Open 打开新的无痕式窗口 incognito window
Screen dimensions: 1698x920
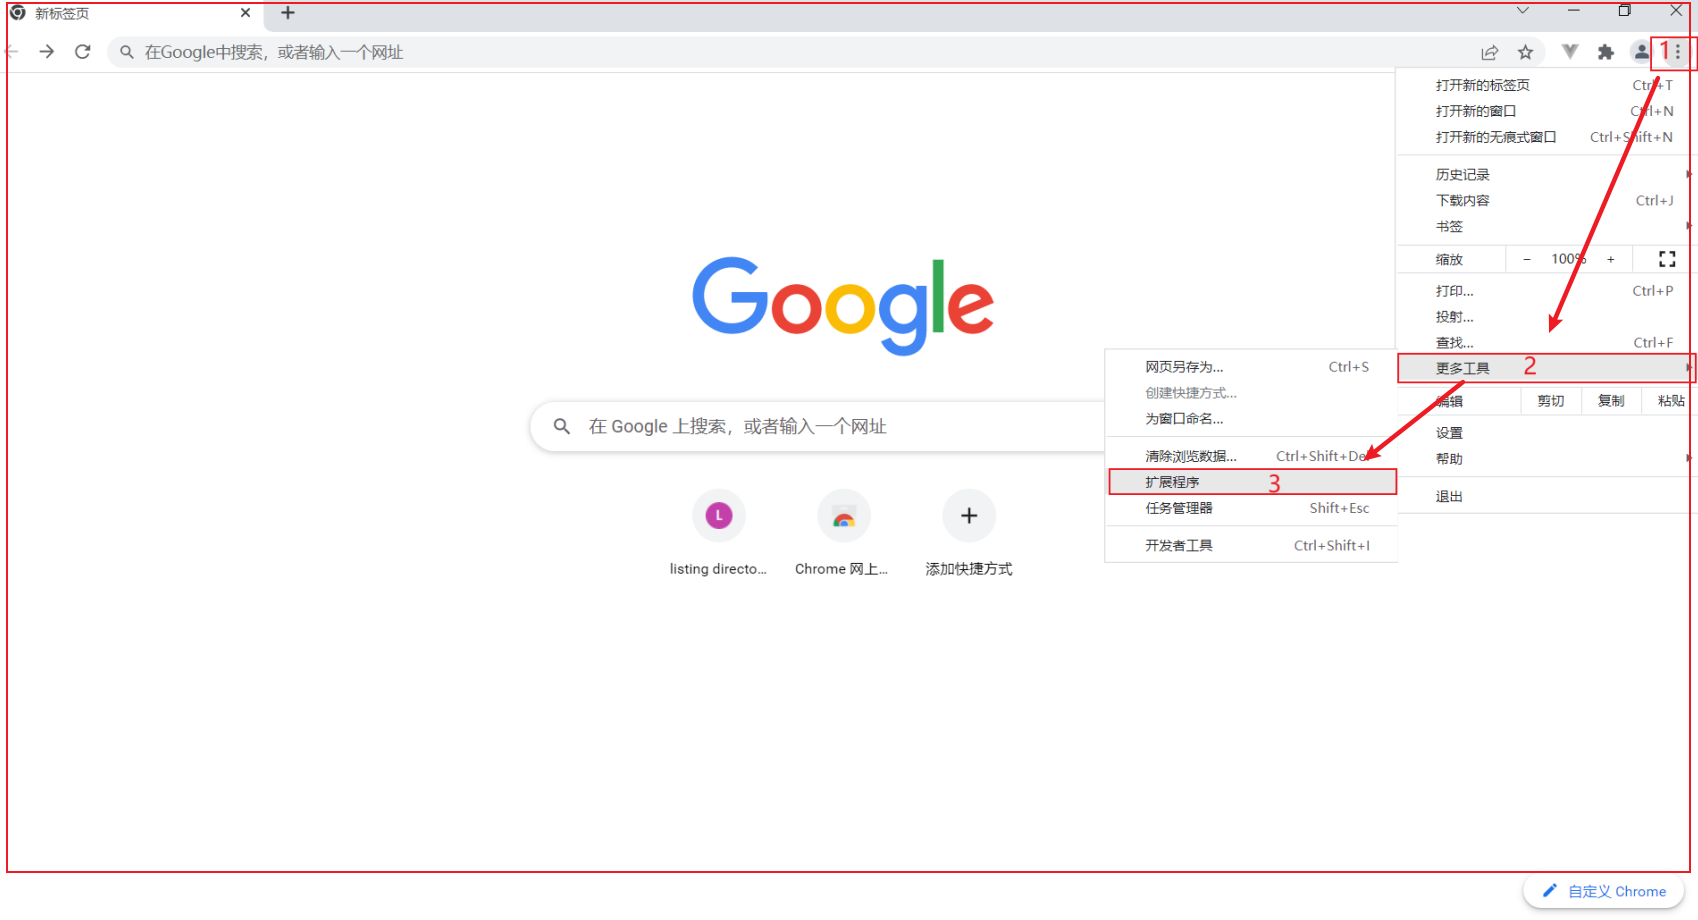coord(1545,137)
